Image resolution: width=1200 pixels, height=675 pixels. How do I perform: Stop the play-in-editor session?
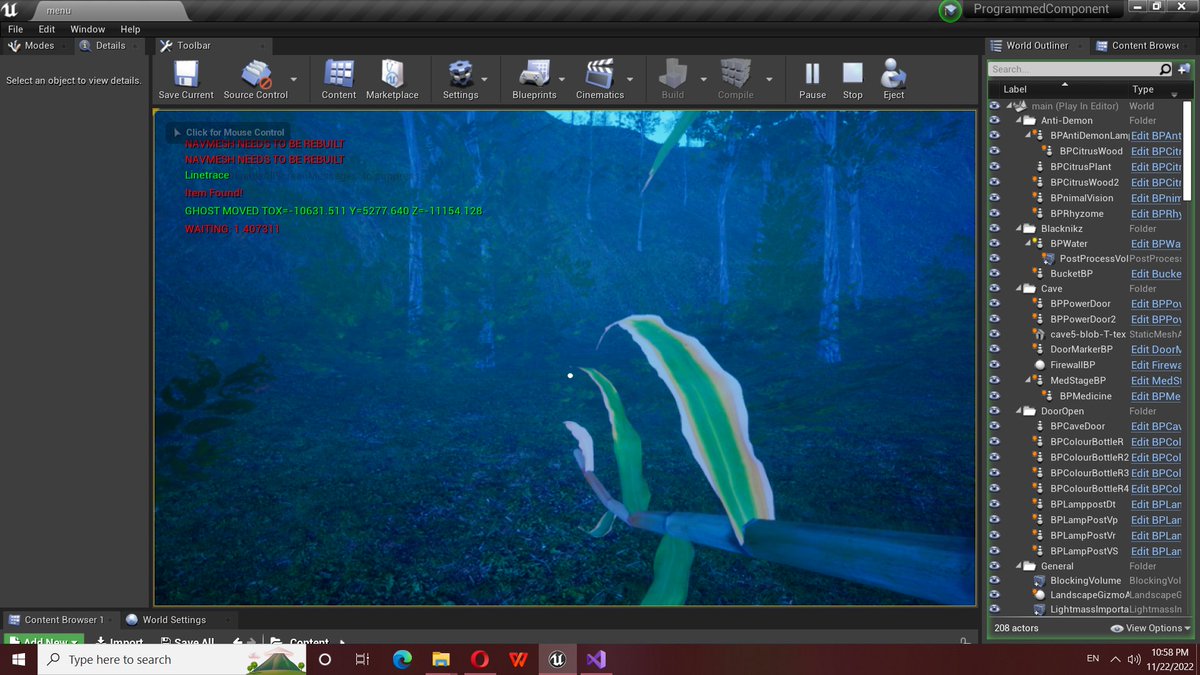[x=852, y=74]
